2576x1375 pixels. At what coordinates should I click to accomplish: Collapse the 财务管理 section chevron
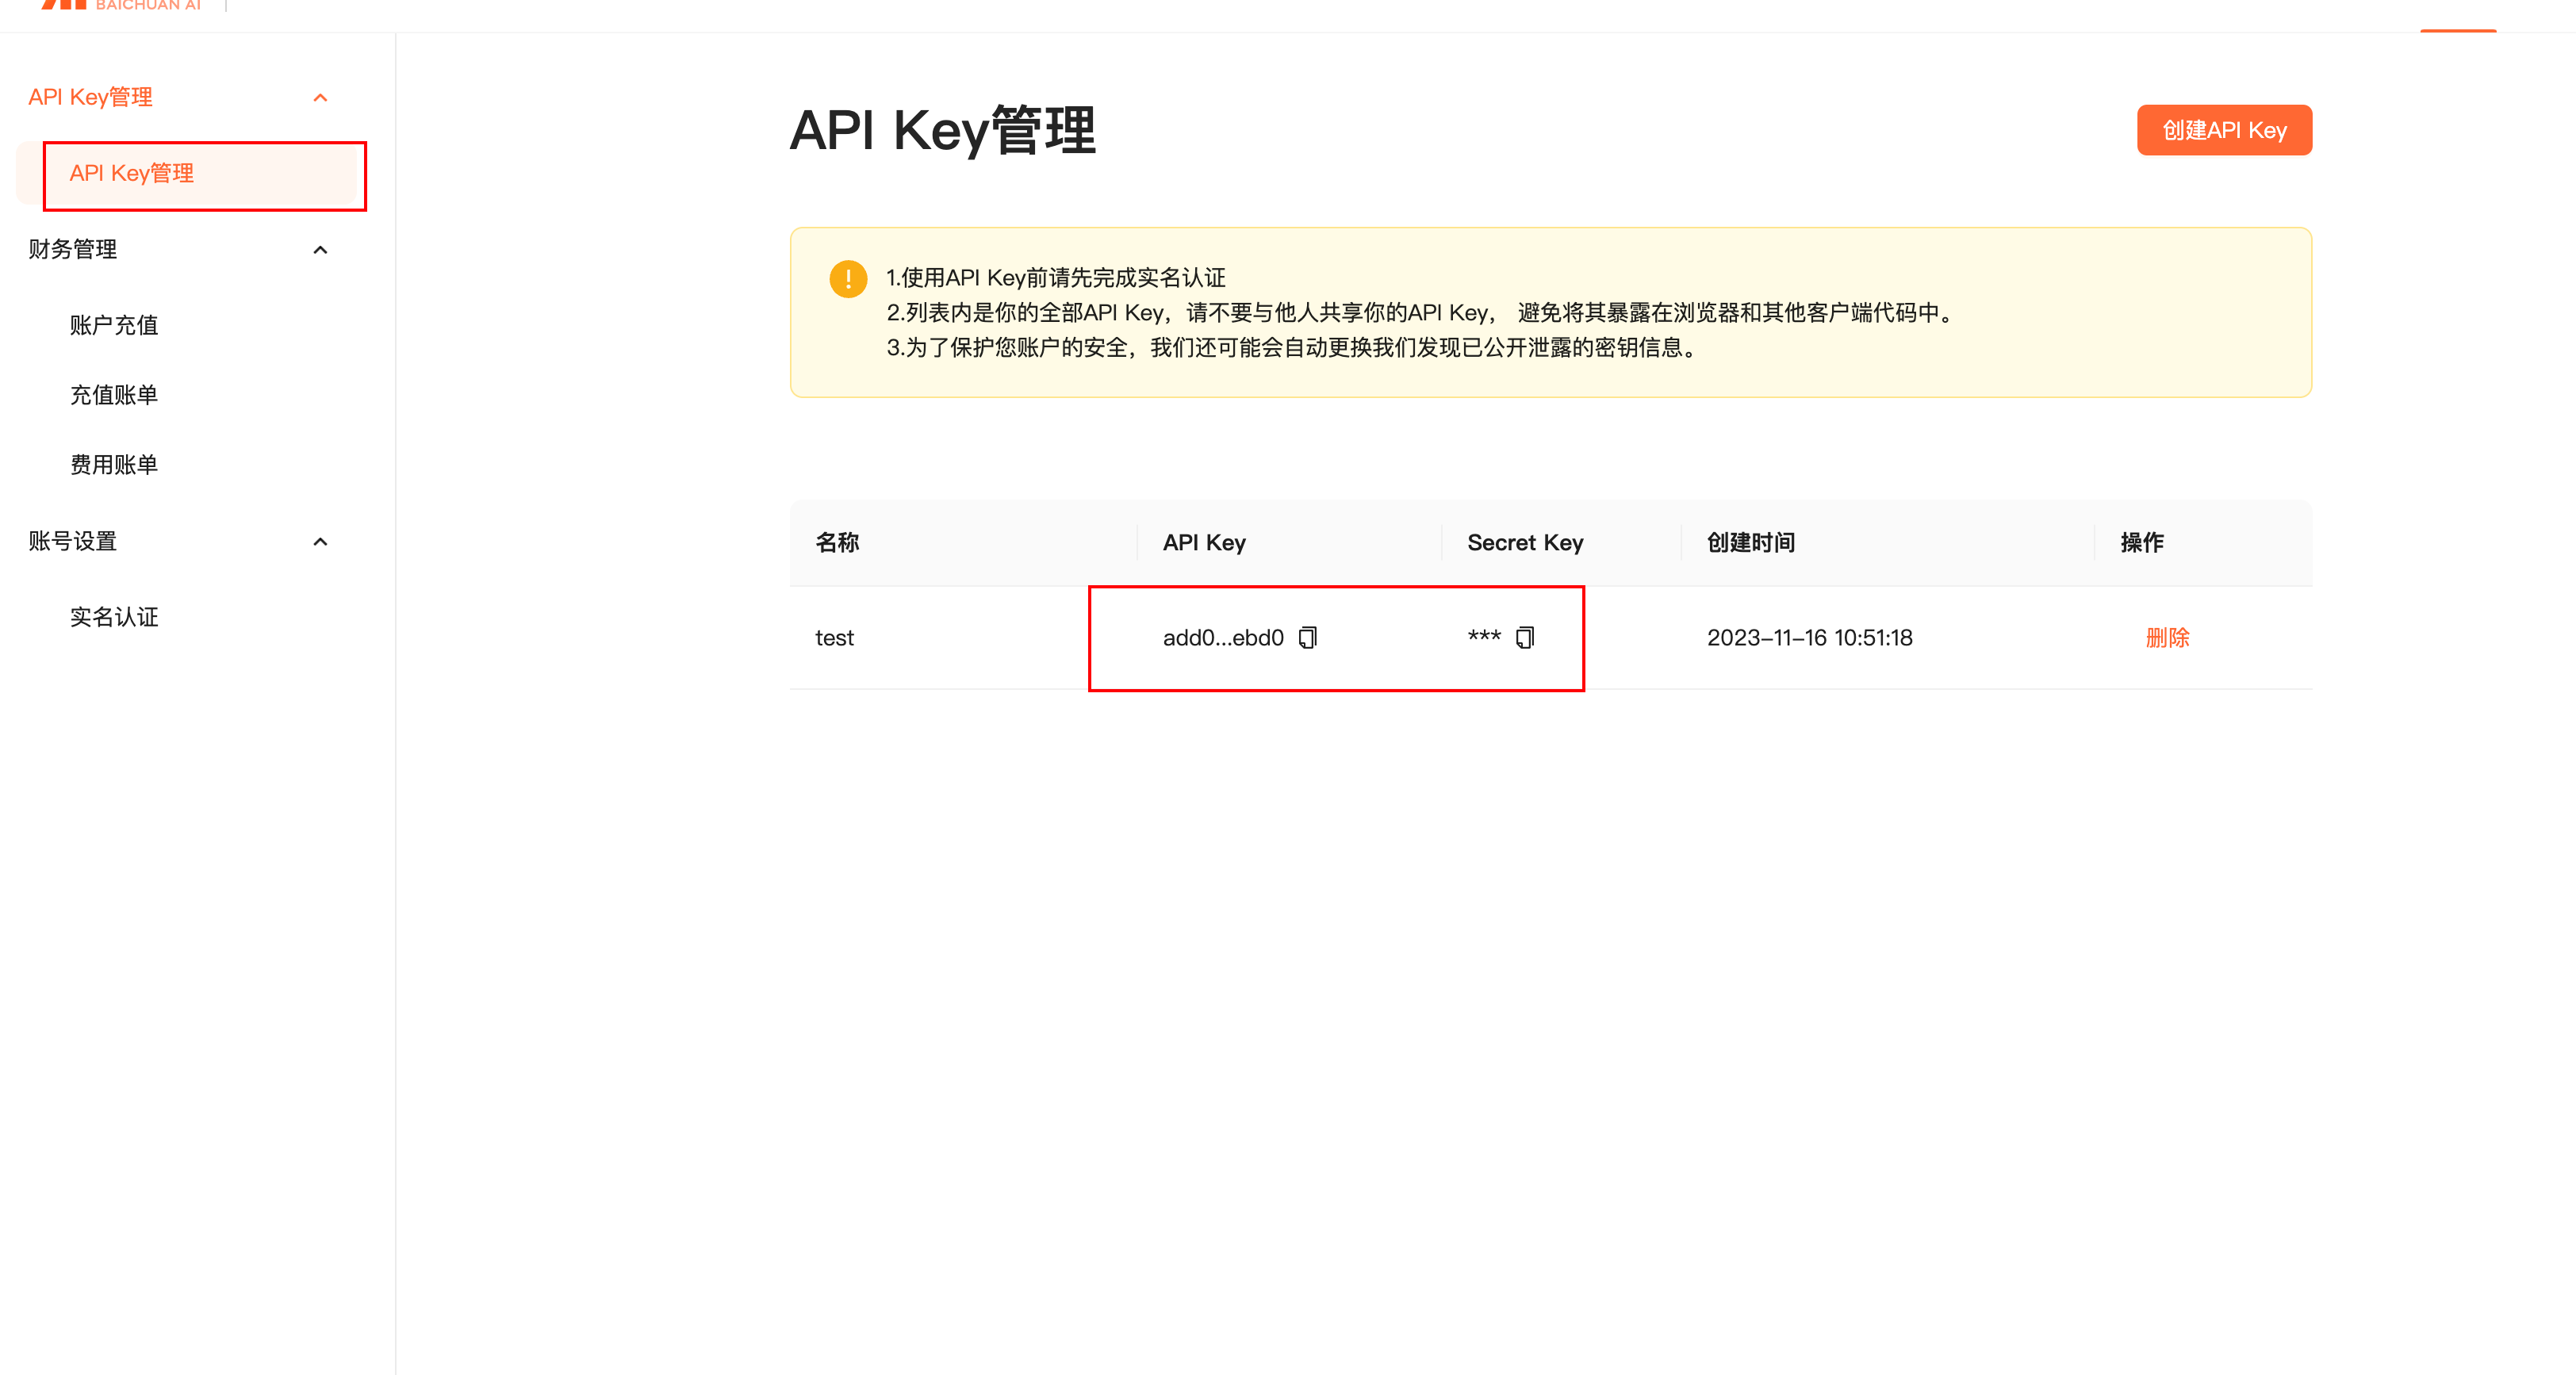[320, 250]
